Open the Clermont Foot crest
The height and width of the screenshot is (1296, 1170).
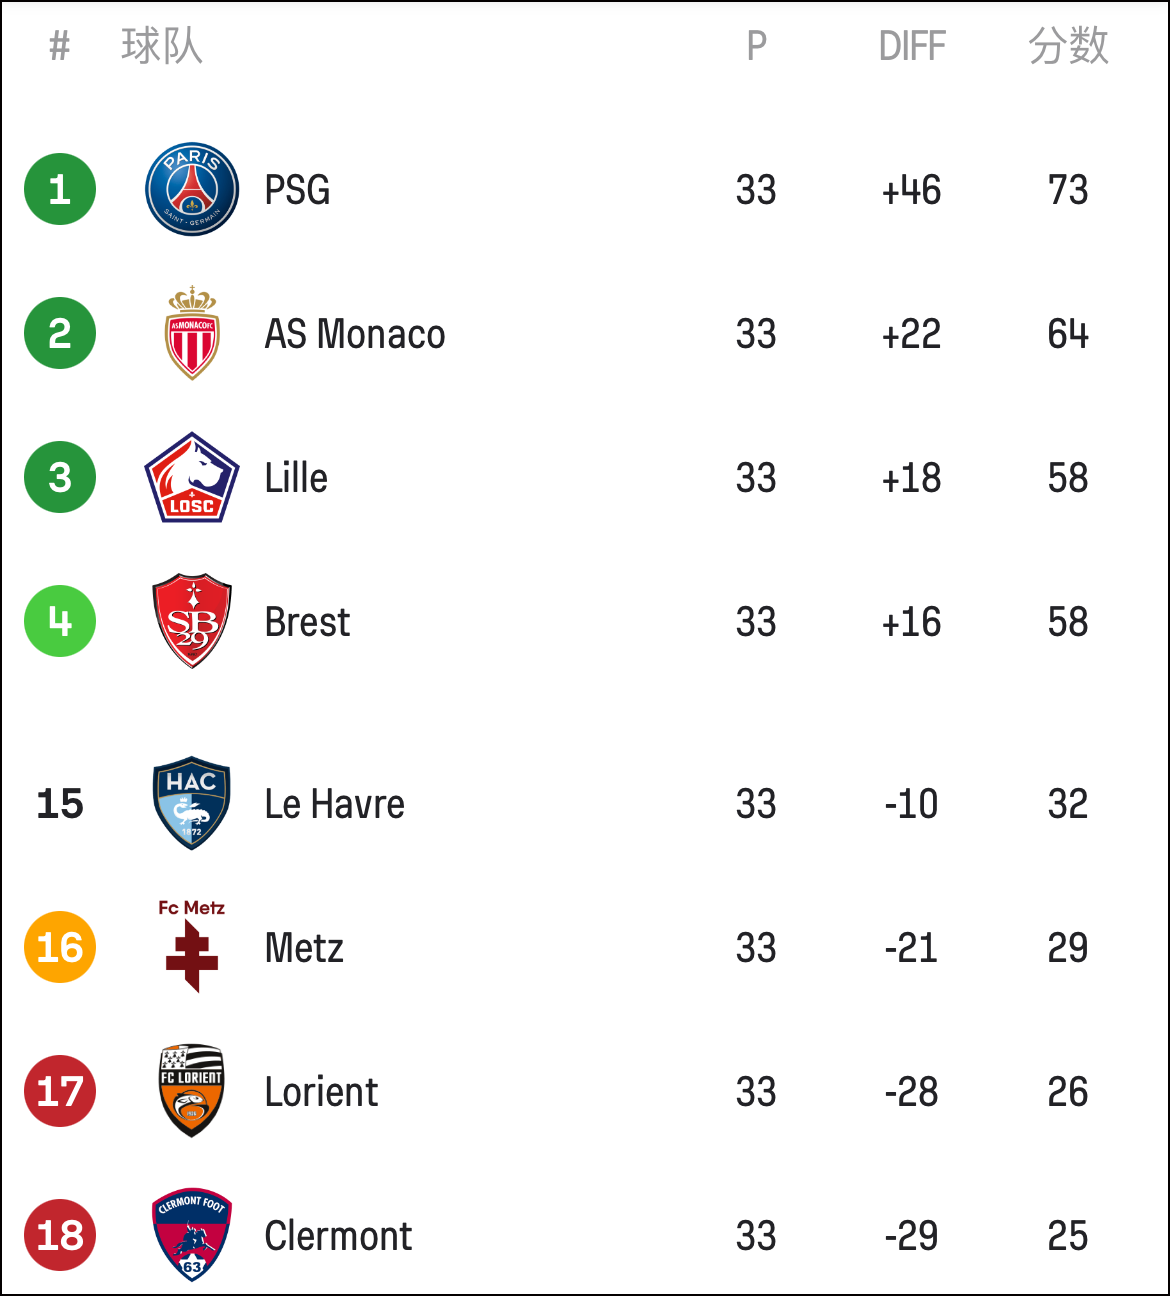[192, 1235]
